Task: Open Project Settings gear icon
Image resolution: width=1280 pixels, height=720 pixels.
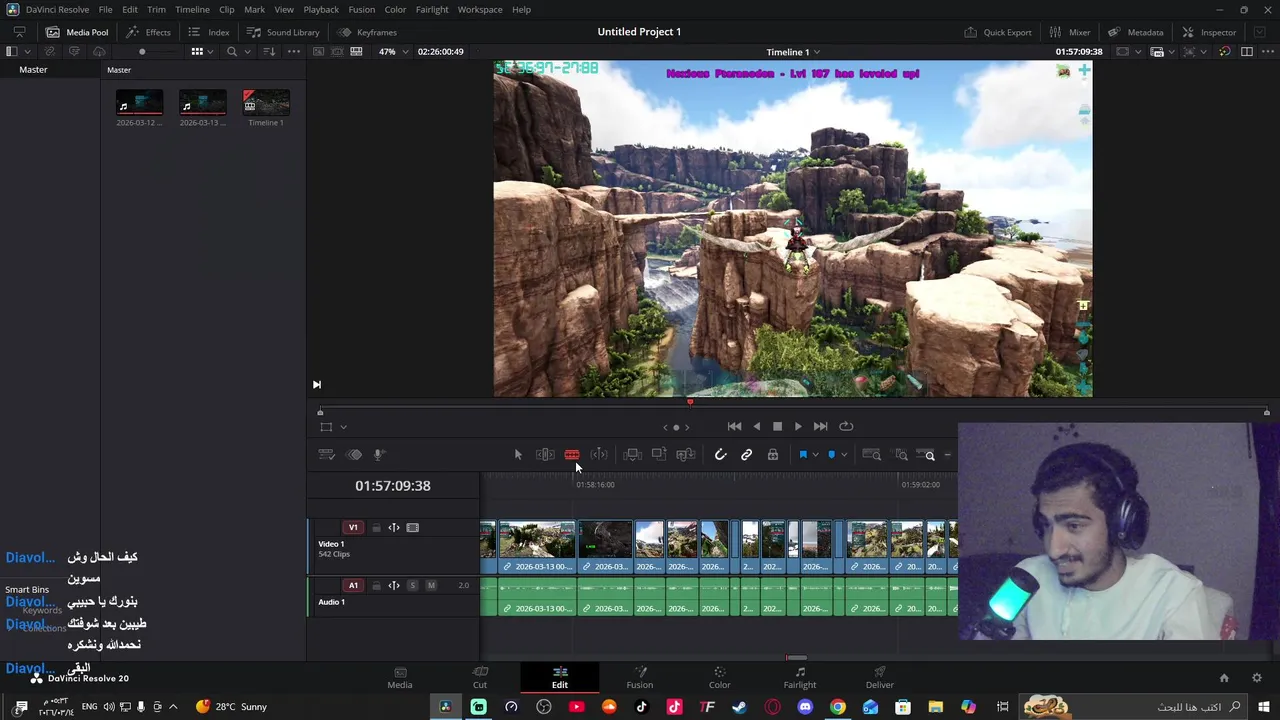Action: (1257, 678)
